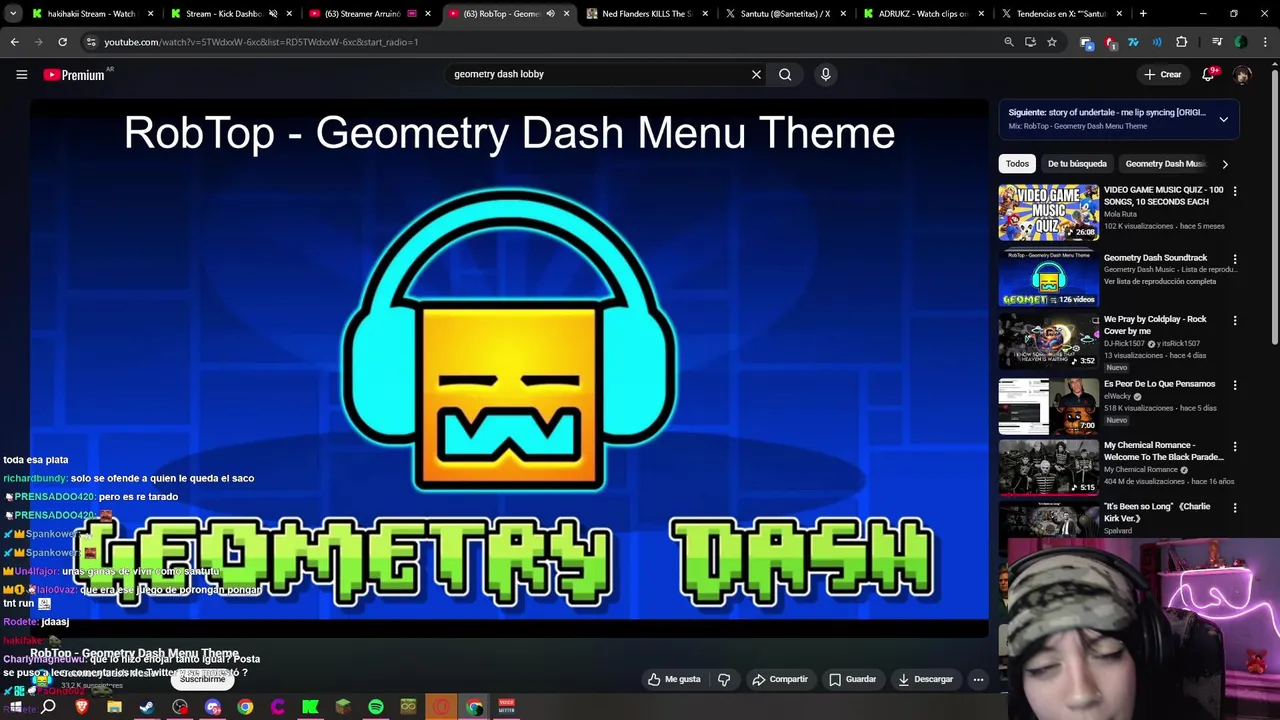Open Chrome three-dot menu

(x=1265, y=42)
